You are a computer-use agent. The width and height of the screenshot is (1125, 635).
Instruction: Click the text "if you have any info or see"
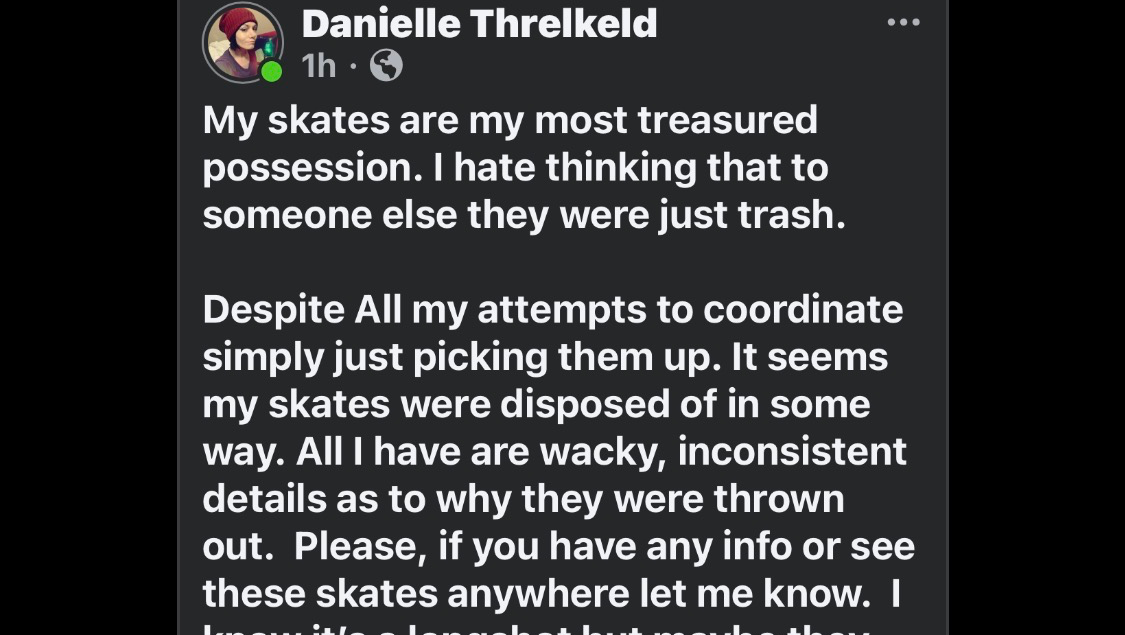(693, 546)
